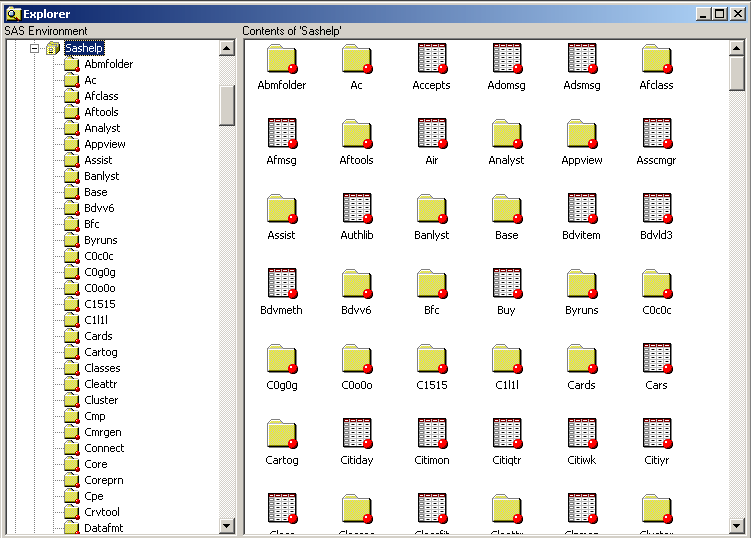Image resolution: width=751 pixels, height=538 pixels.
Task: Select the Accepts table icon
Action: tap(432, 58)
